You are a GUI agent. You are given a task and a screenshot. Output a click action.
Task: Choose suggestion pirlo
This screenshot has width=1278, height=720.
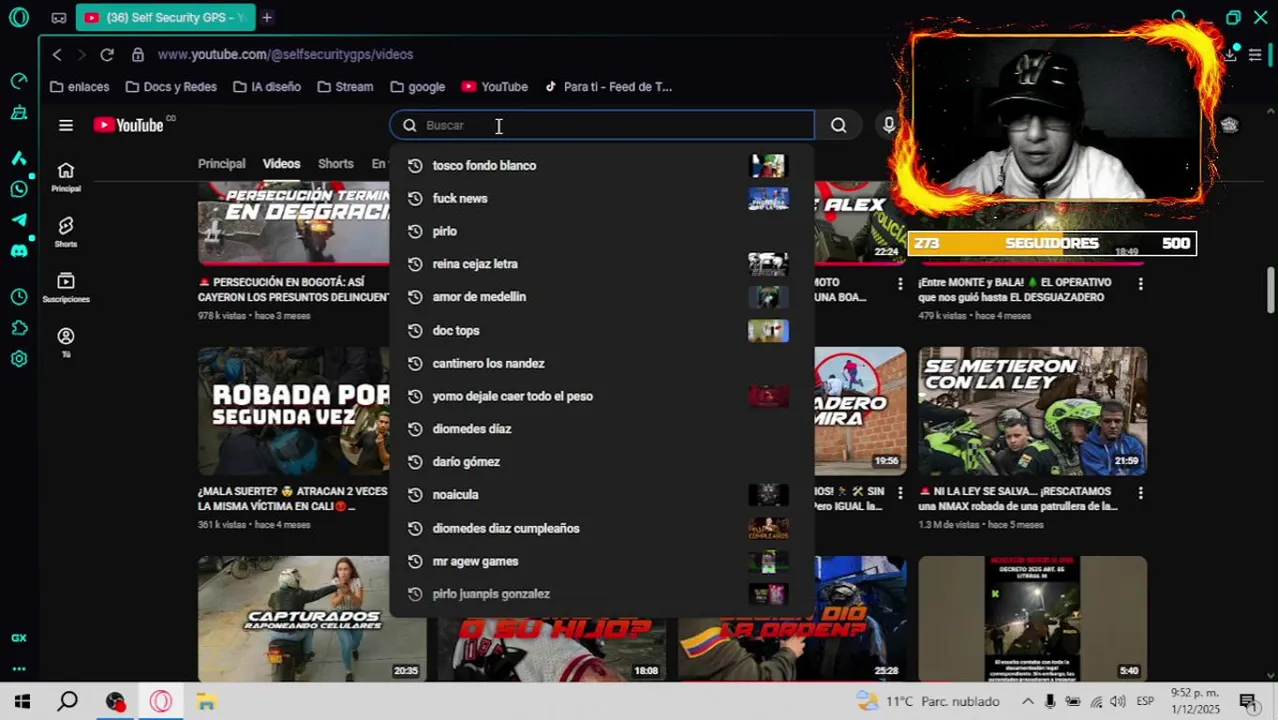(x=602, y=231)
